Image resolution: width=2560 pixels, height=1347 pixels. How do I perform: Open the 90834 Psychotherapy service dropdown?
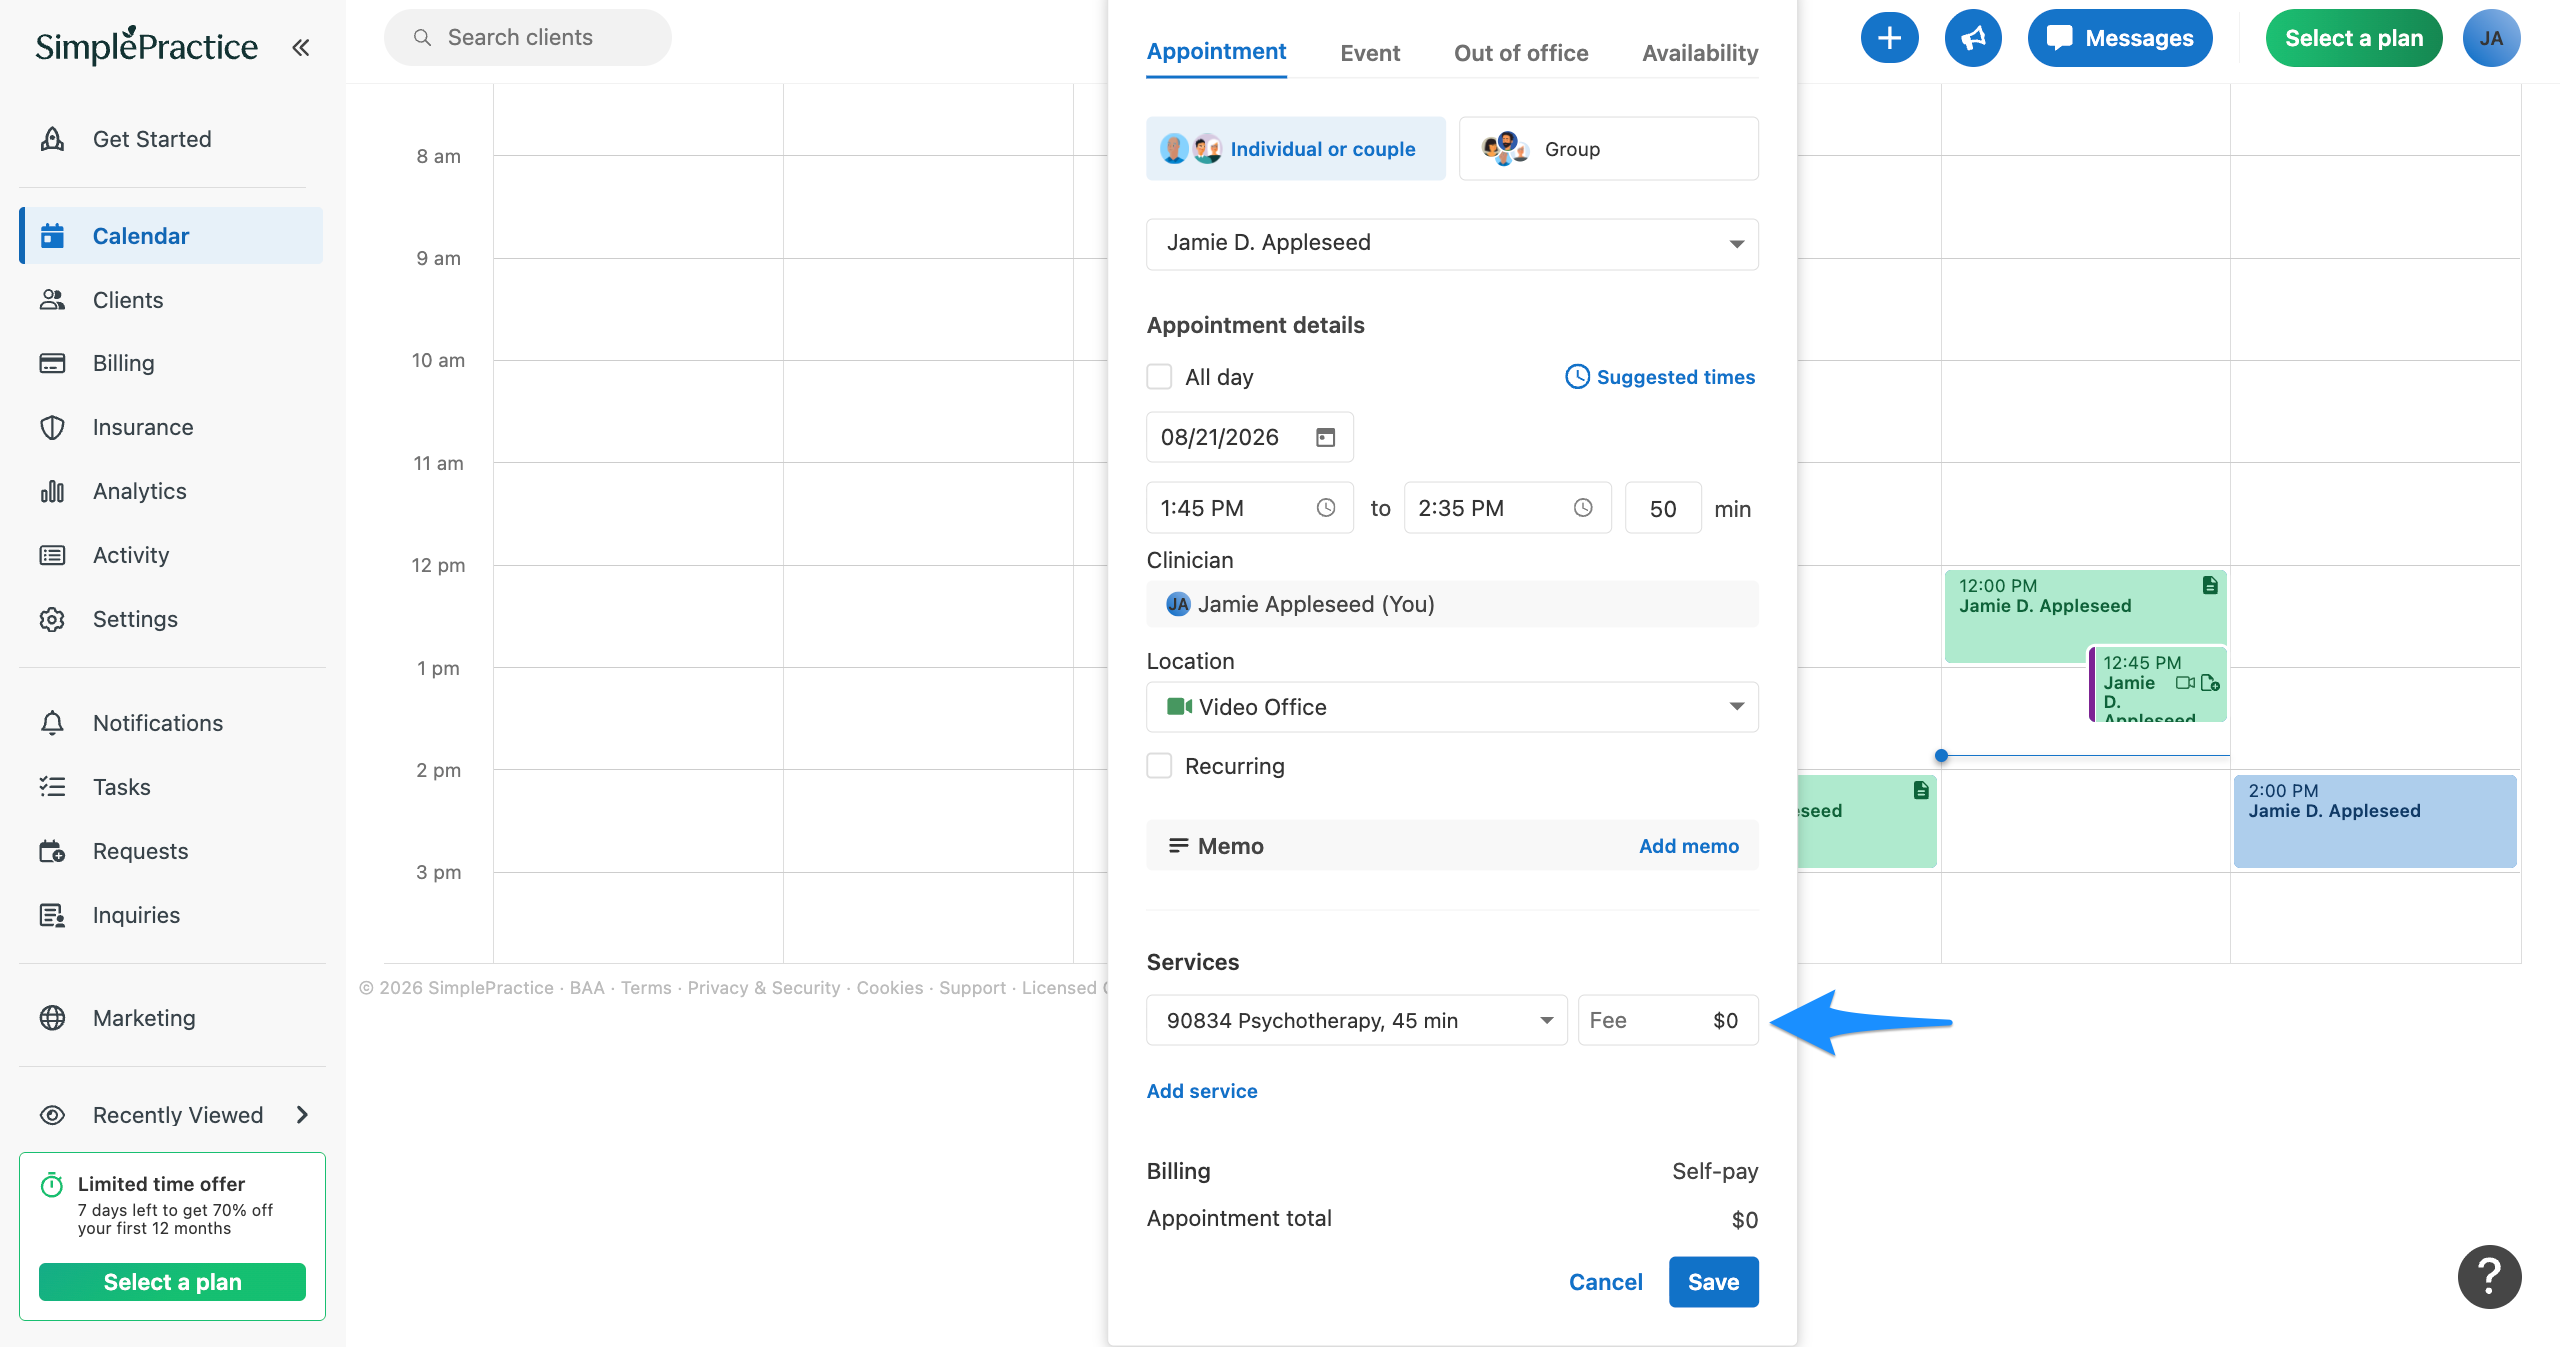pyautogui.click(x=1357, y=1020)
